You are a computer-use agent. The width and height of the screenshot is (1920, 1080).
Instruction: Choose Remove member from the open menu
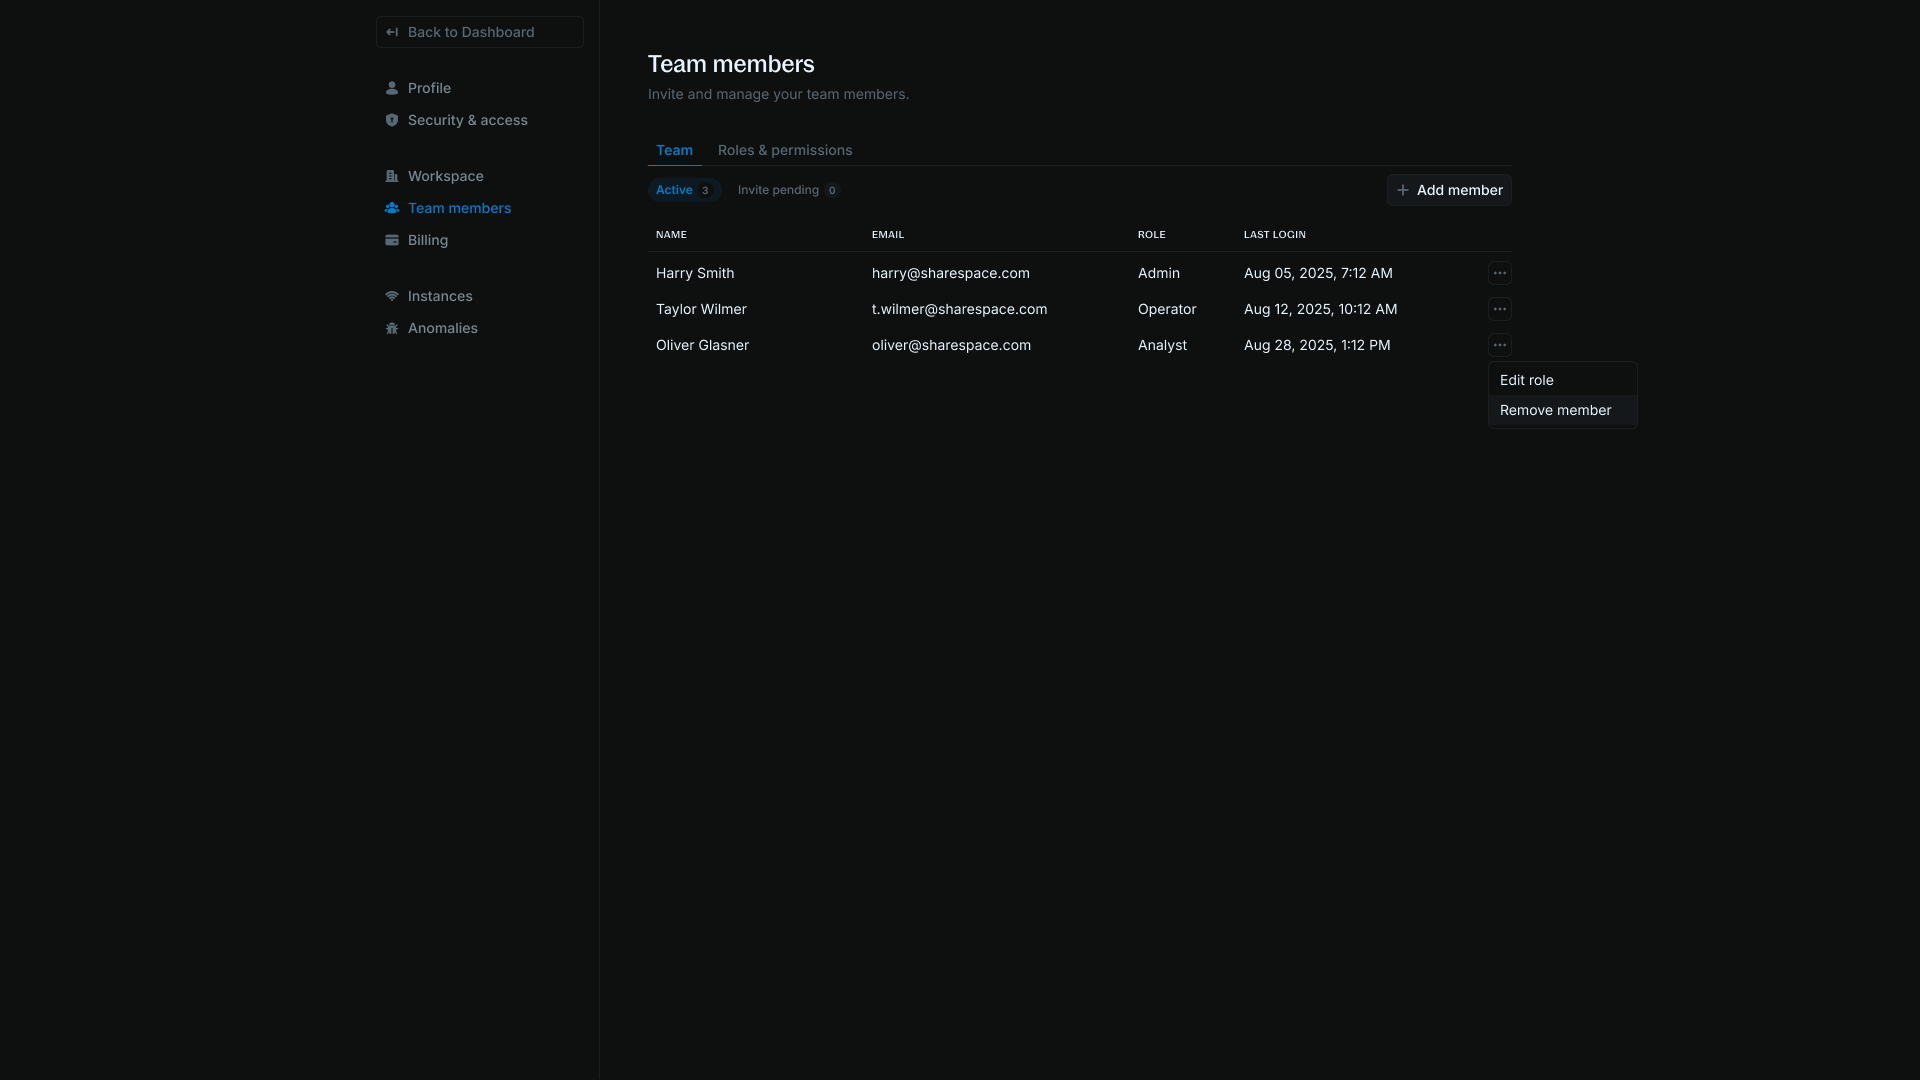1555,410
